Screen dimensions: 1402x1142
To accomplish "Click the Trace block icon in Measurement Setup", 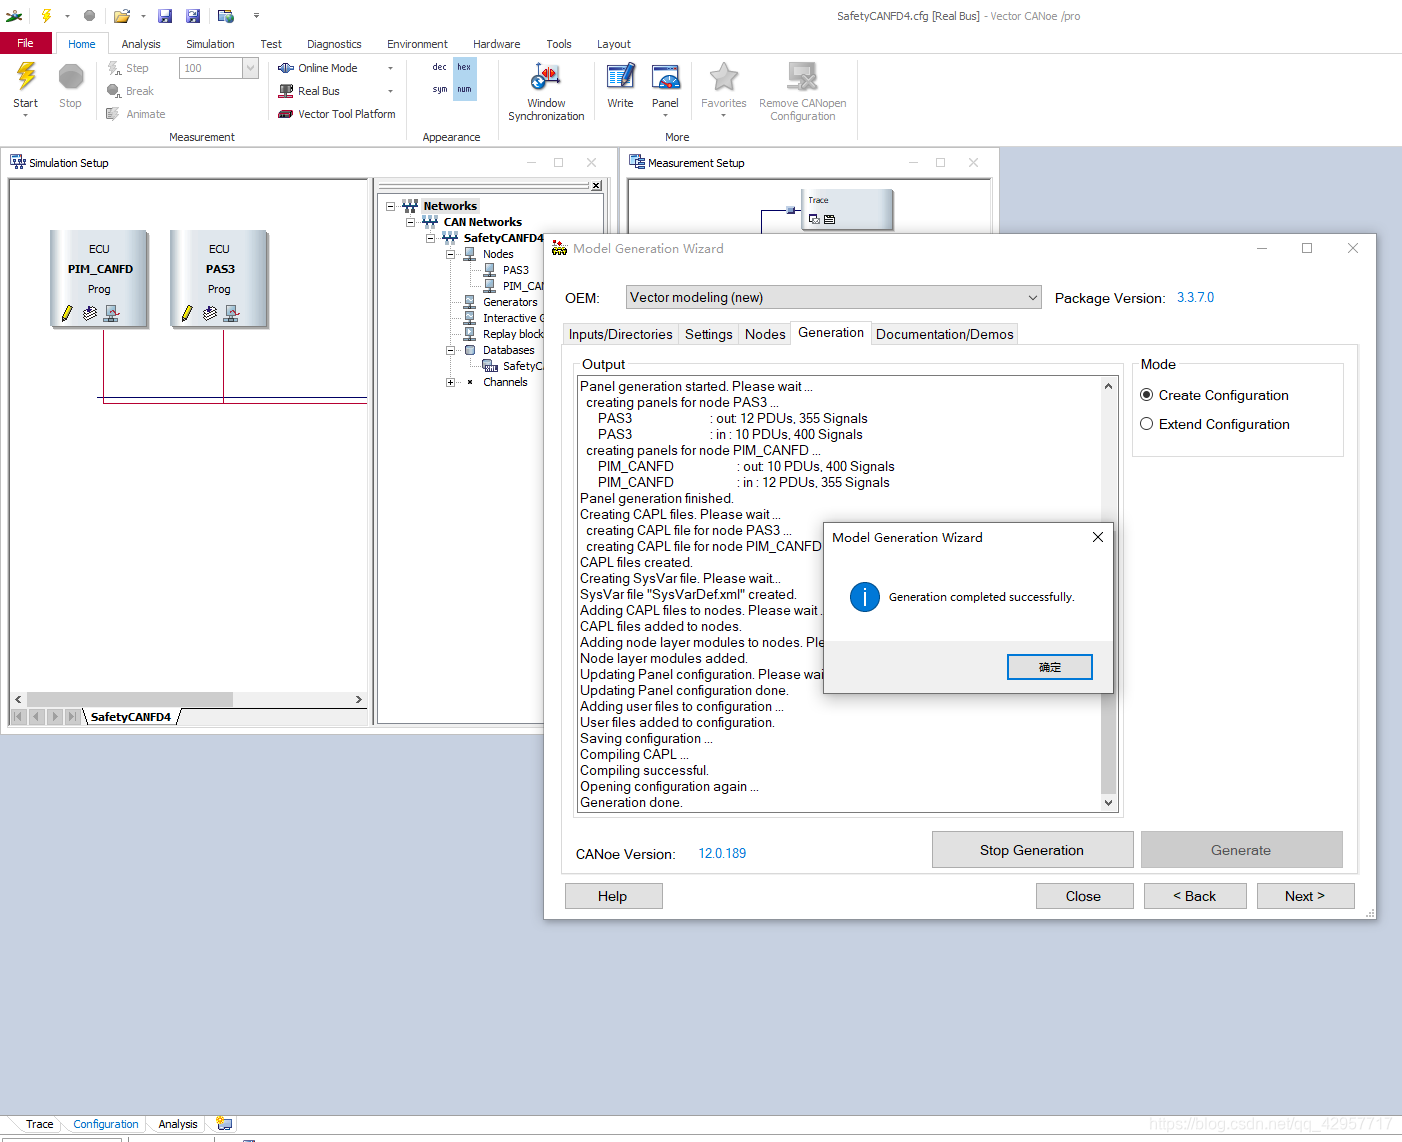I will (x=847, y=210).
